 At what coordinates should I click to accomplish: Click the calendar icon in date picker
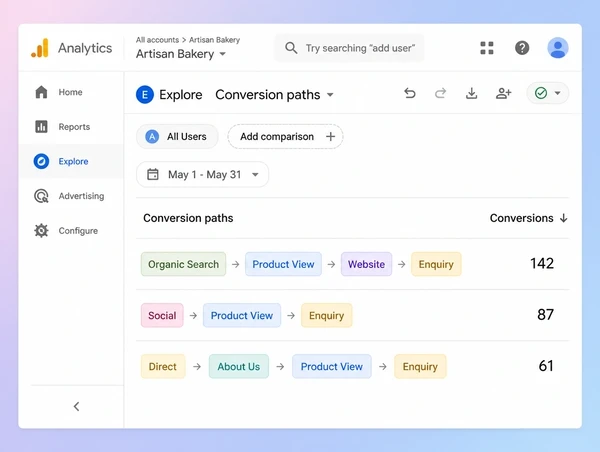[x=153, y=175]
